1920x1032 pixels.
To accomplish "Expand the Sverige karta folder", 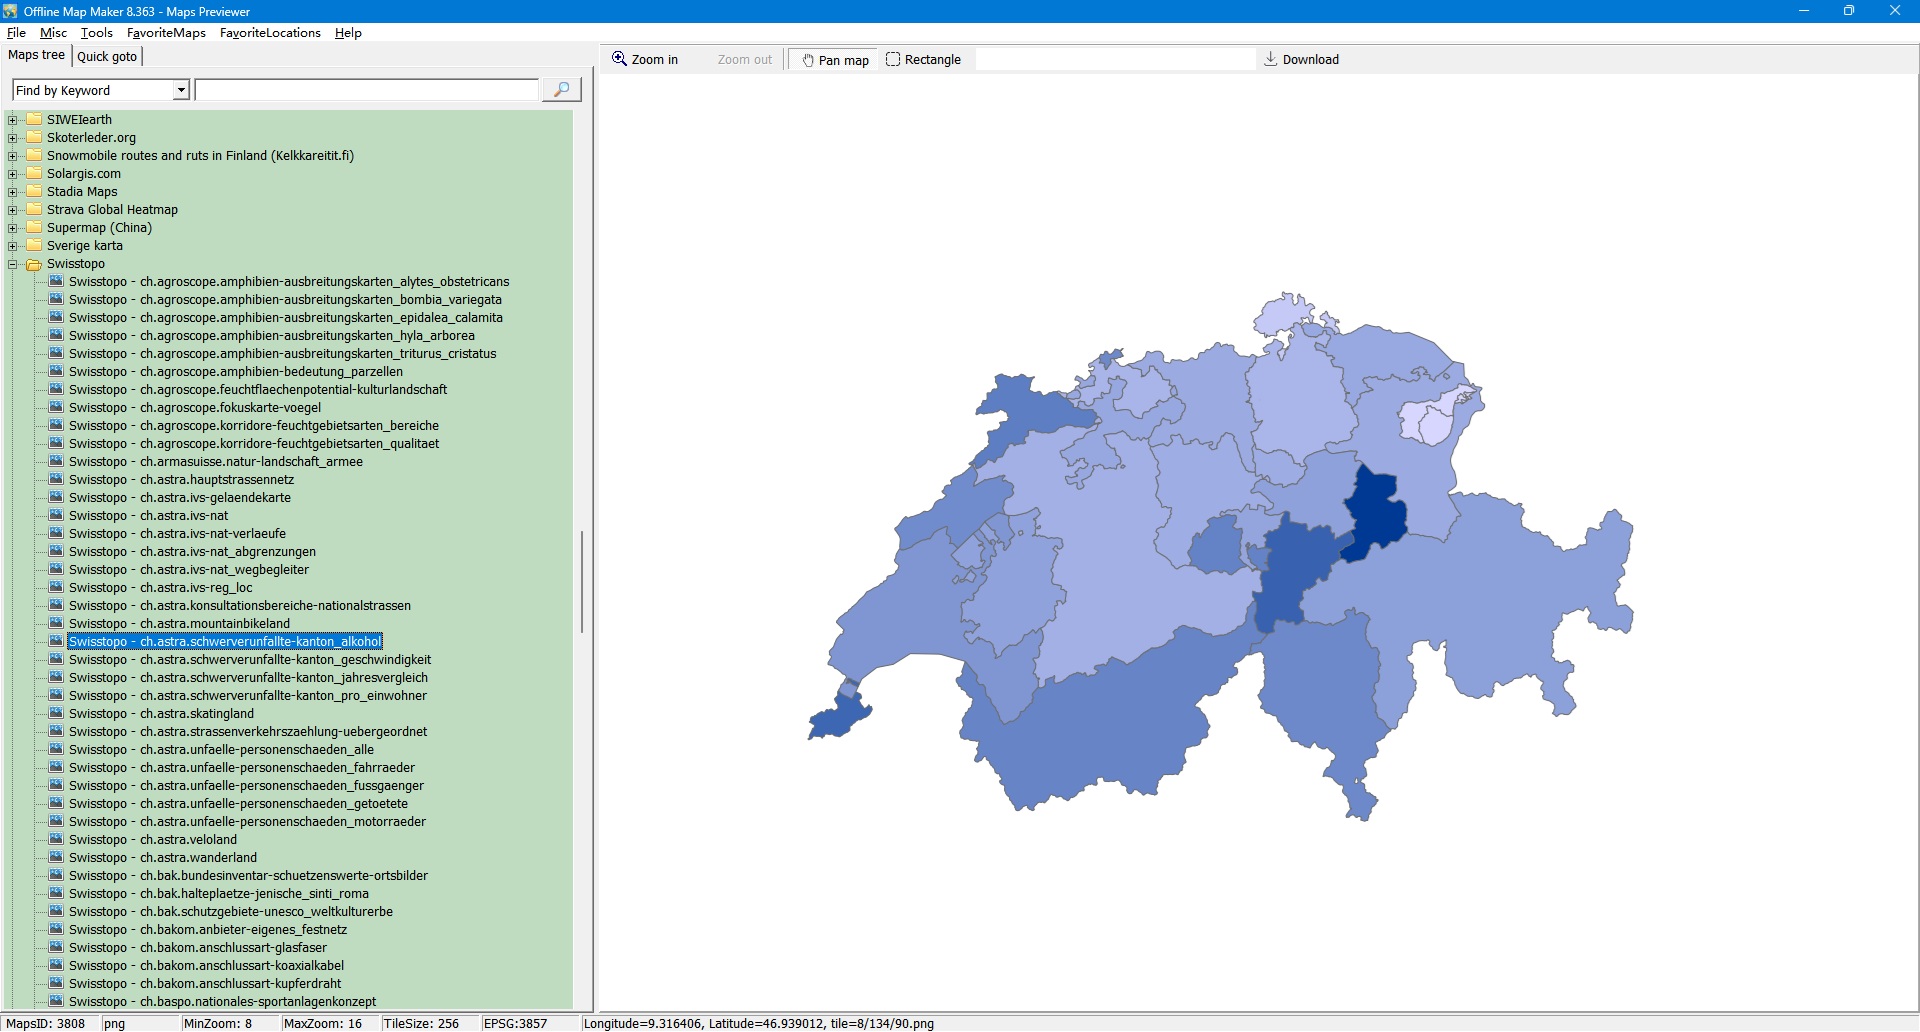I will pos(13,246).
